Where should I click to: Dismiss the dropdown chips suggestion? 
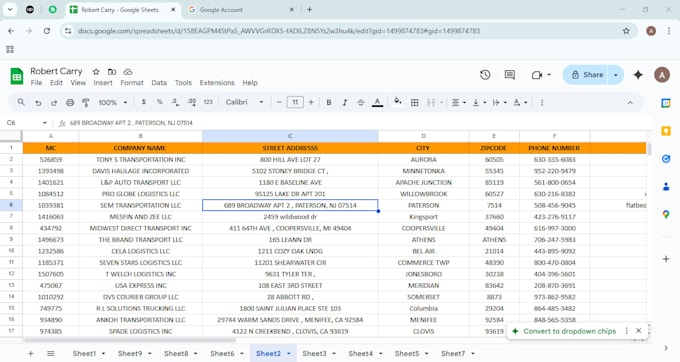click(638, 331)
